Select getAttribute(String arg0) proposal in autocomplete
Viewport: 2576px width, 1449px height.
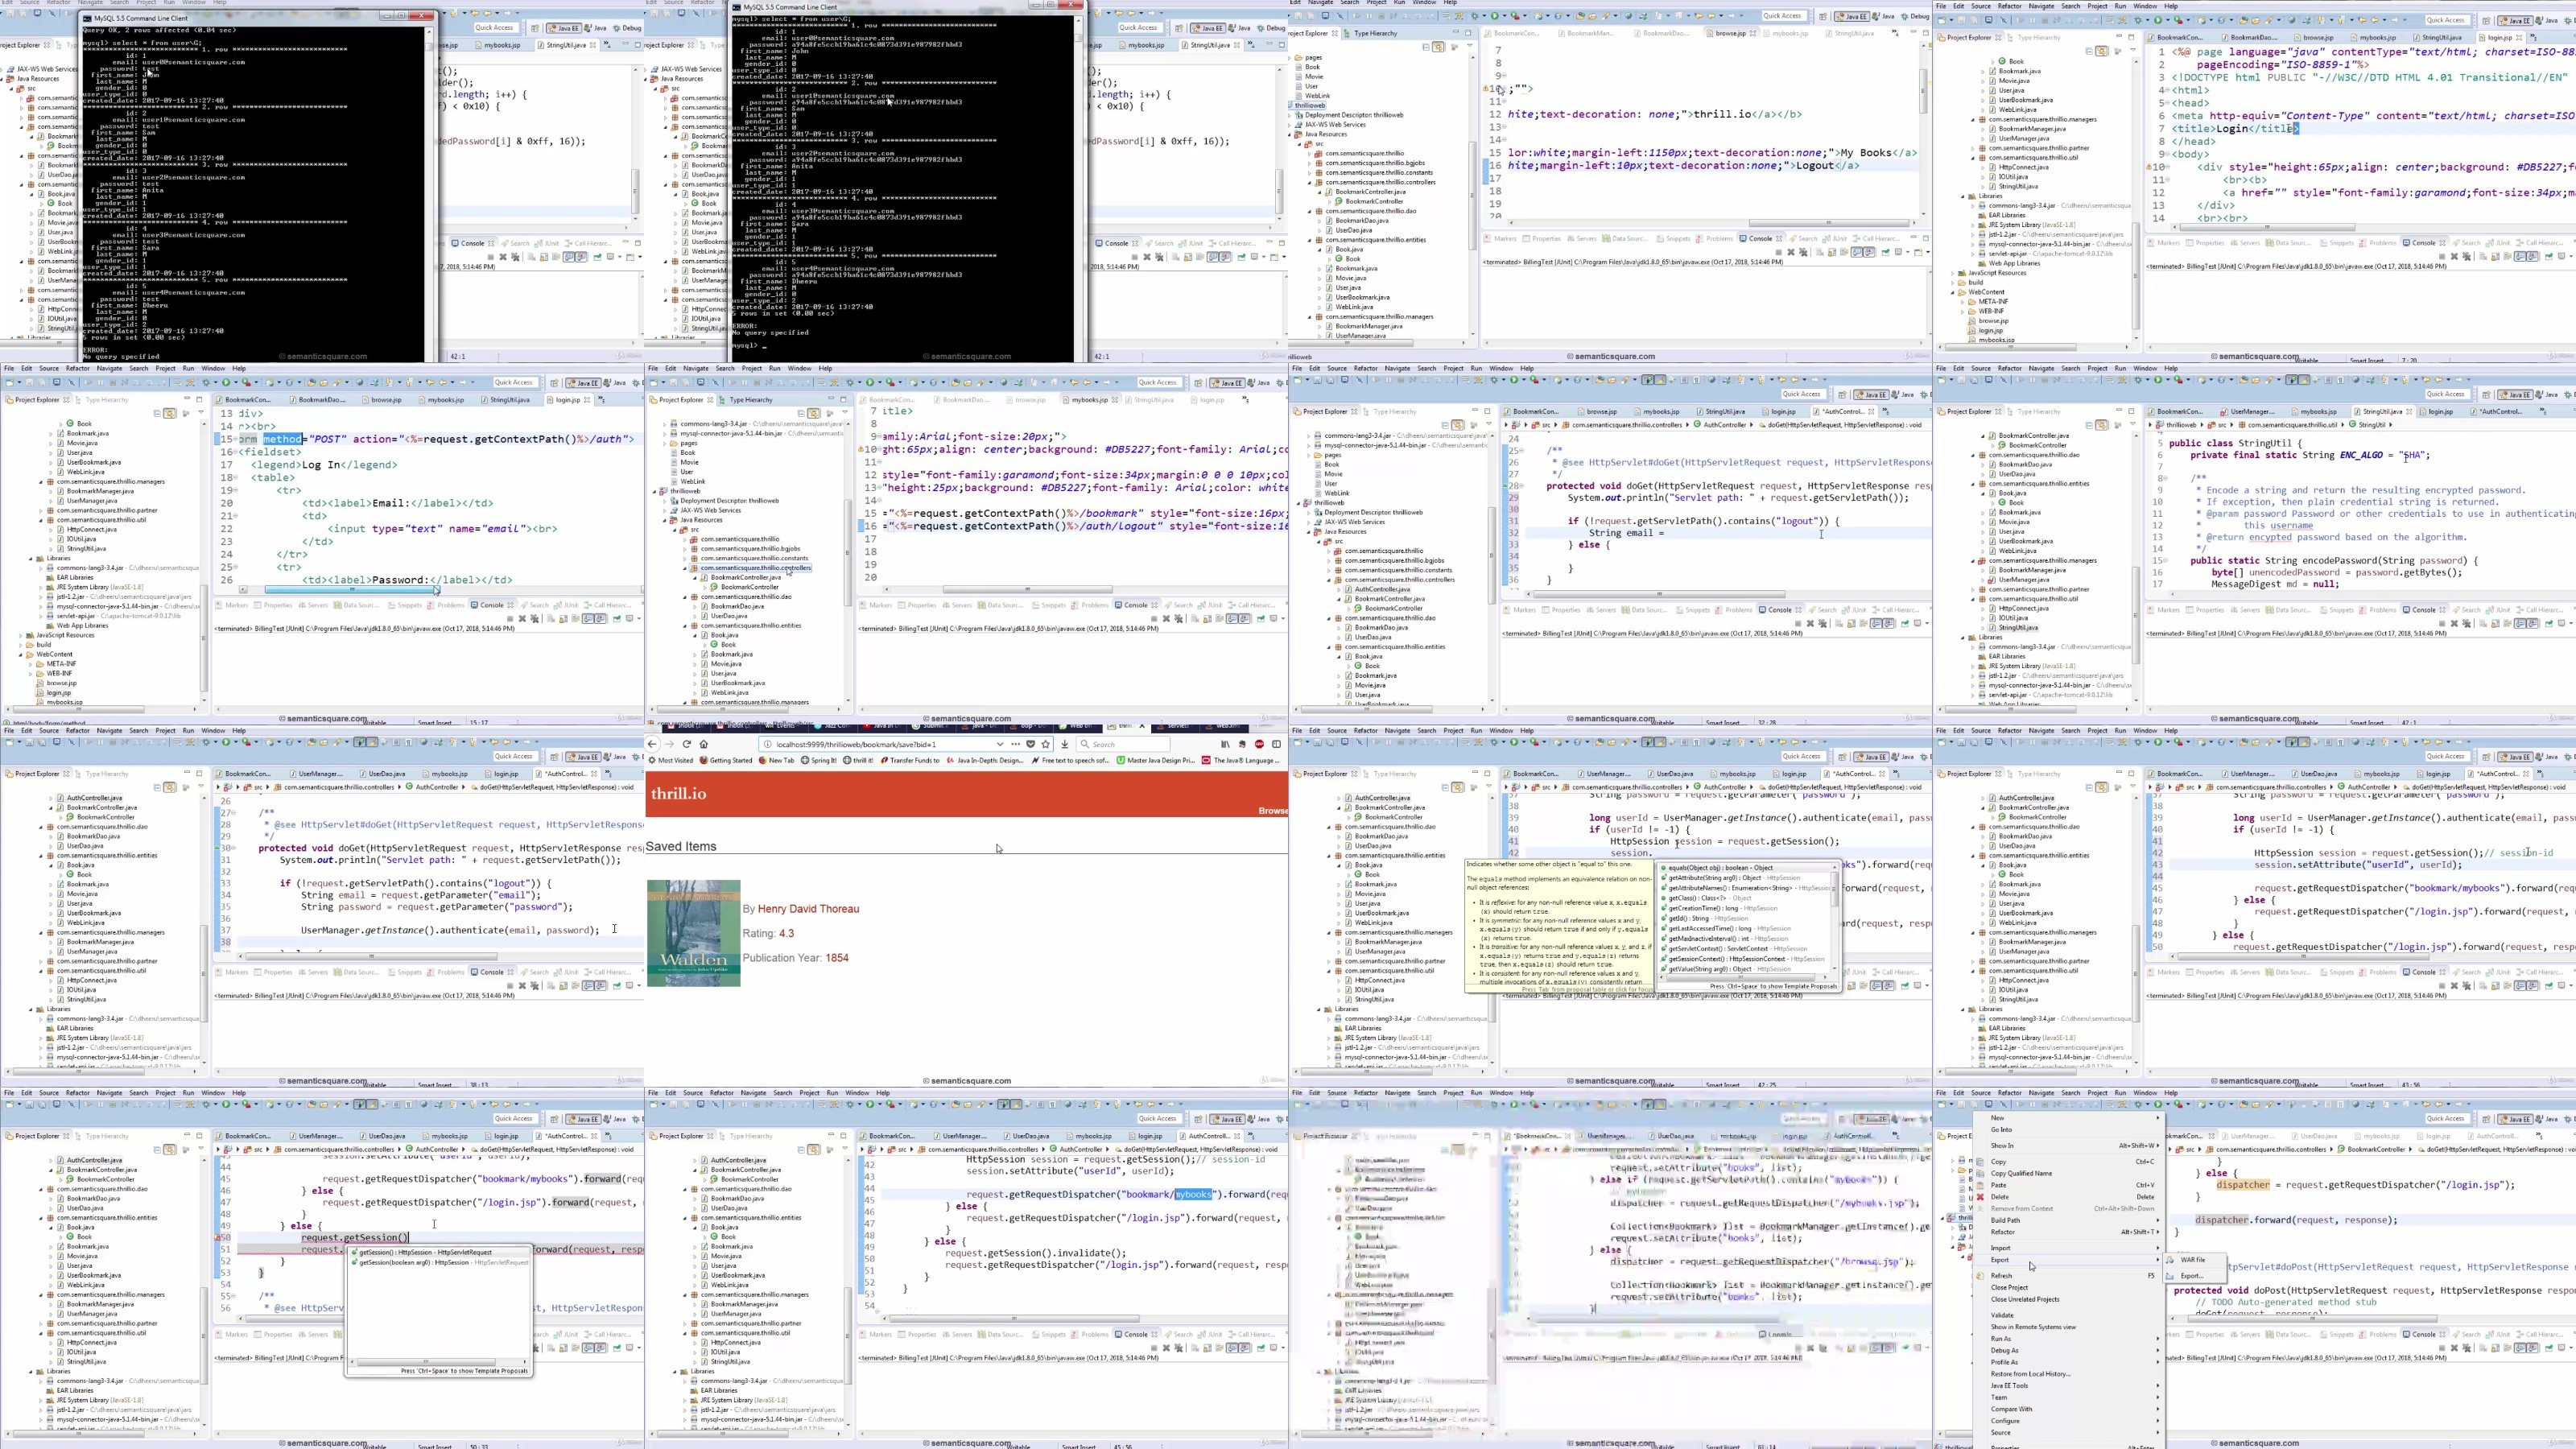pyautogui.click(x=1745, y=877)
